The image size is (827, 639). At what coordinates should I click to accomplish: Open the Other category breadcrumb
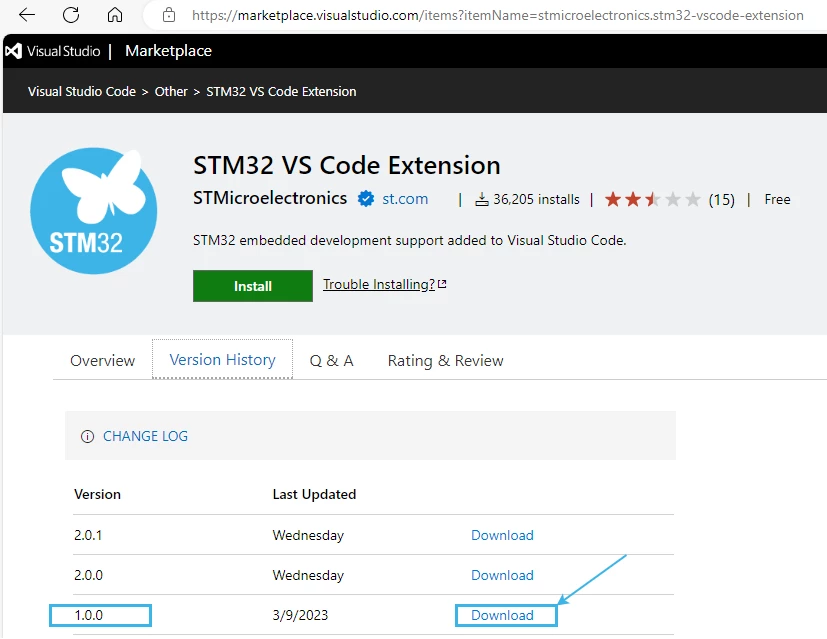click(171, 92)
